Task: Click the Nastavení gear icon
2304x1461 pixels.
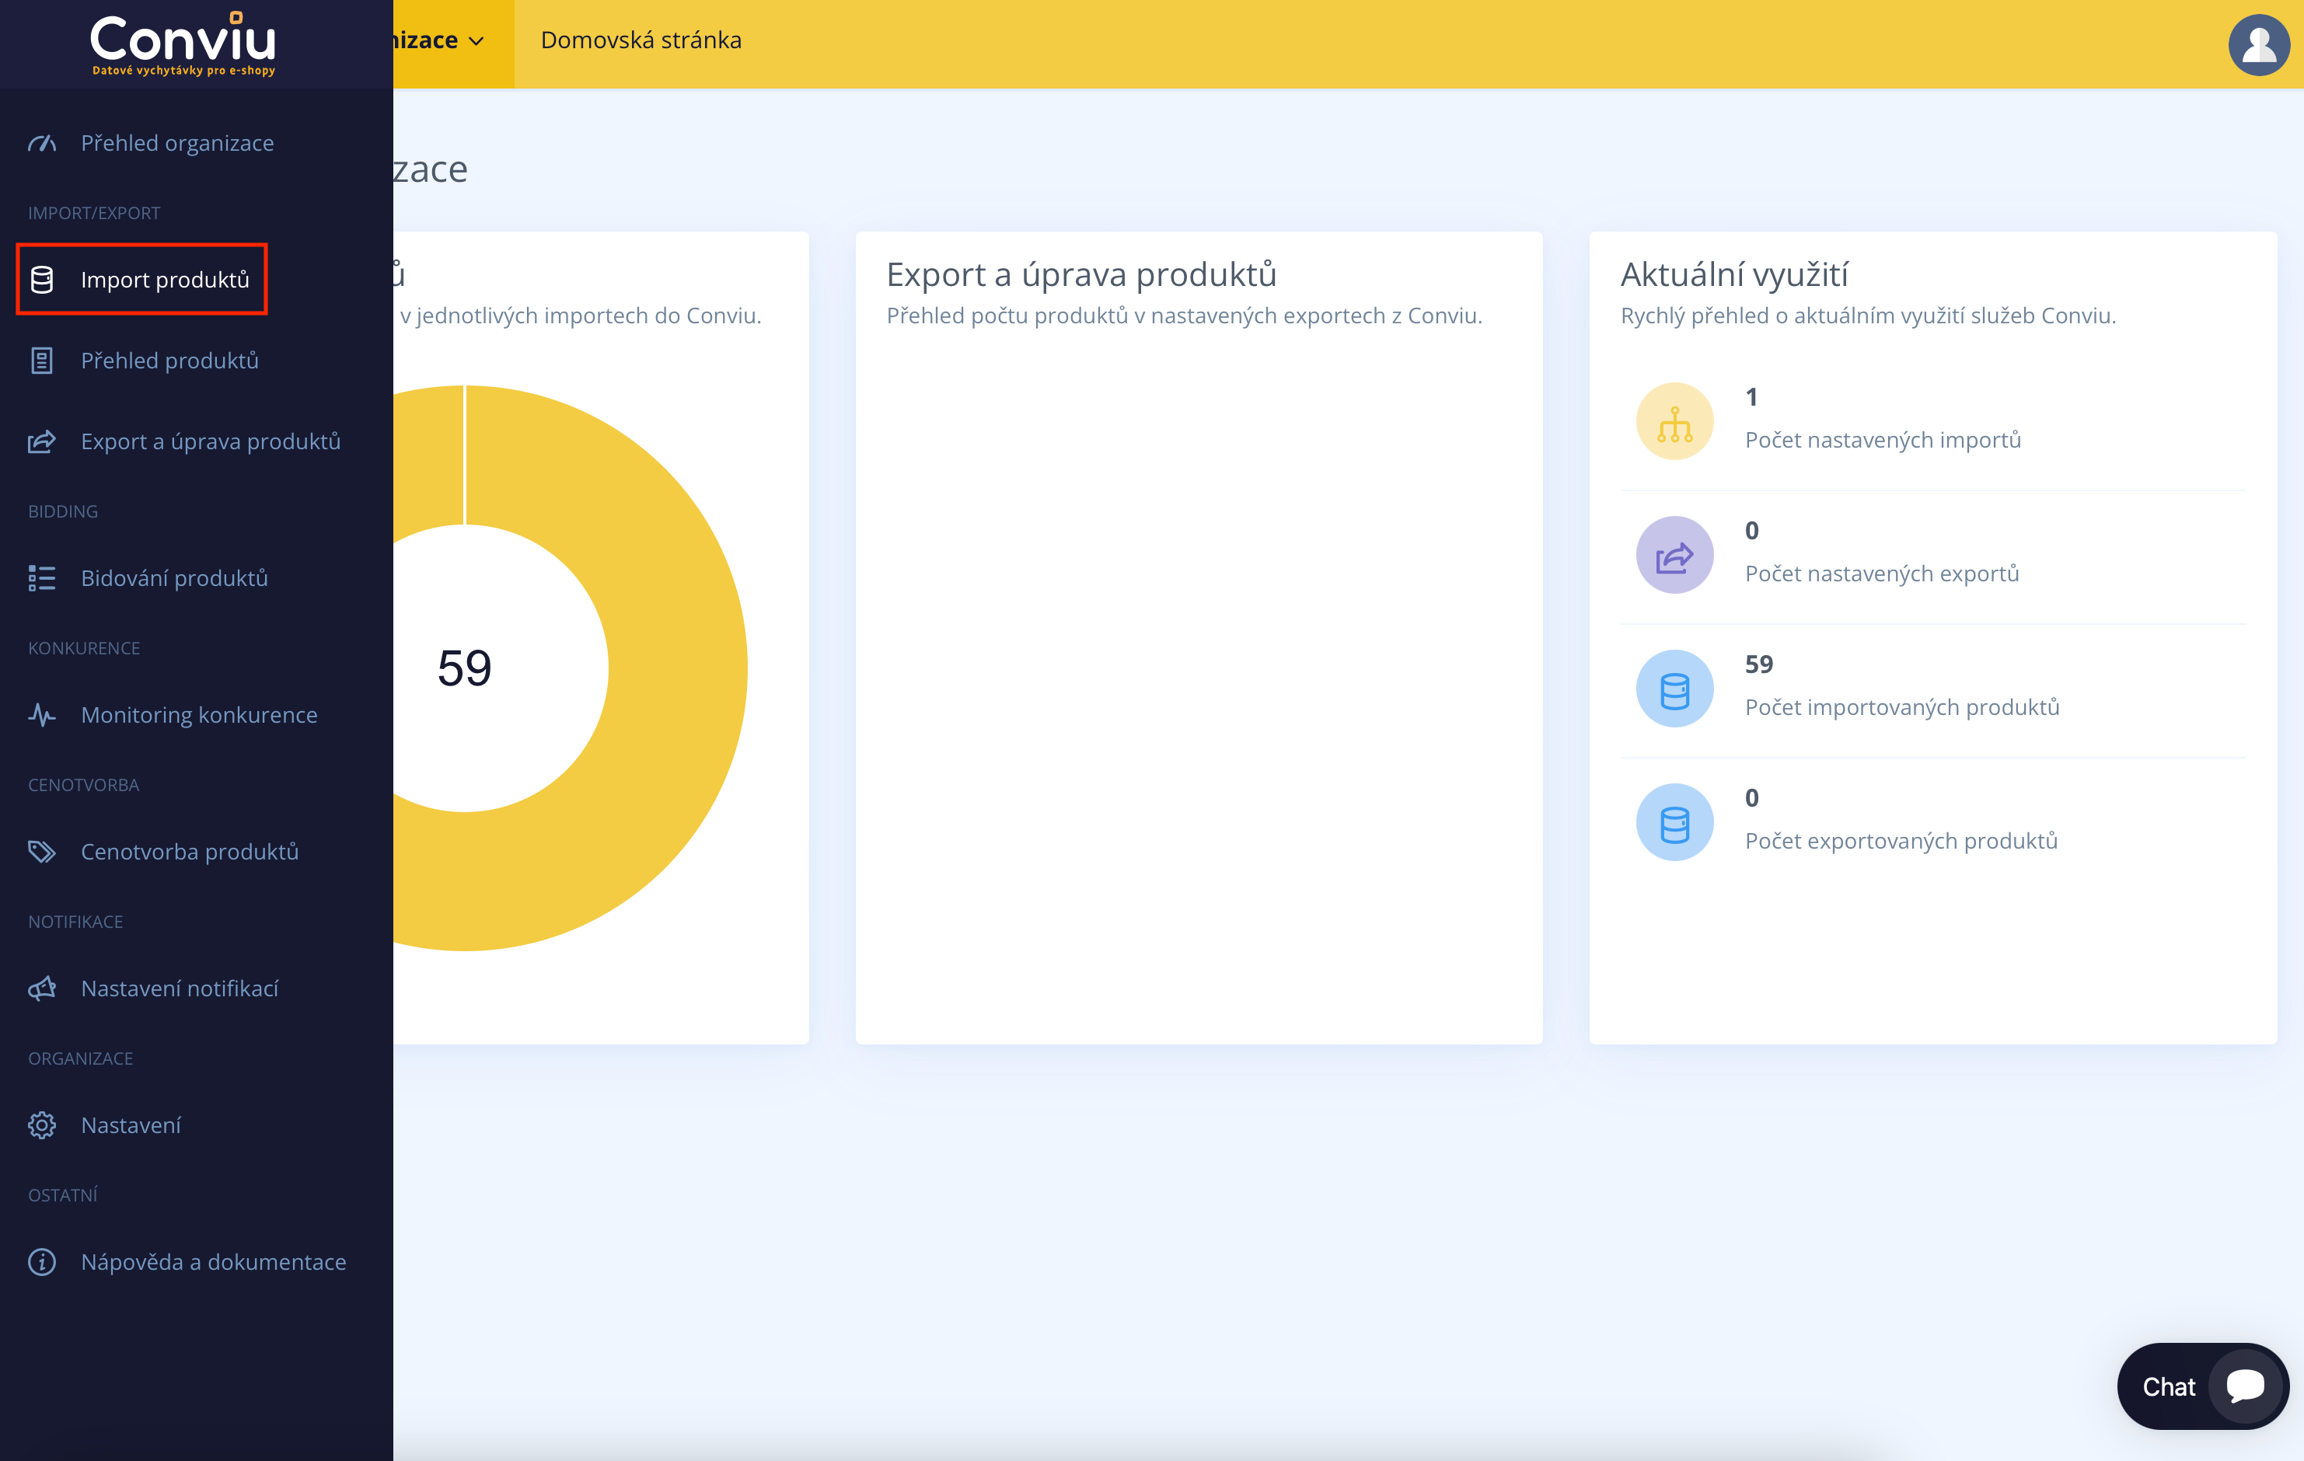Action: (42, 1126)
